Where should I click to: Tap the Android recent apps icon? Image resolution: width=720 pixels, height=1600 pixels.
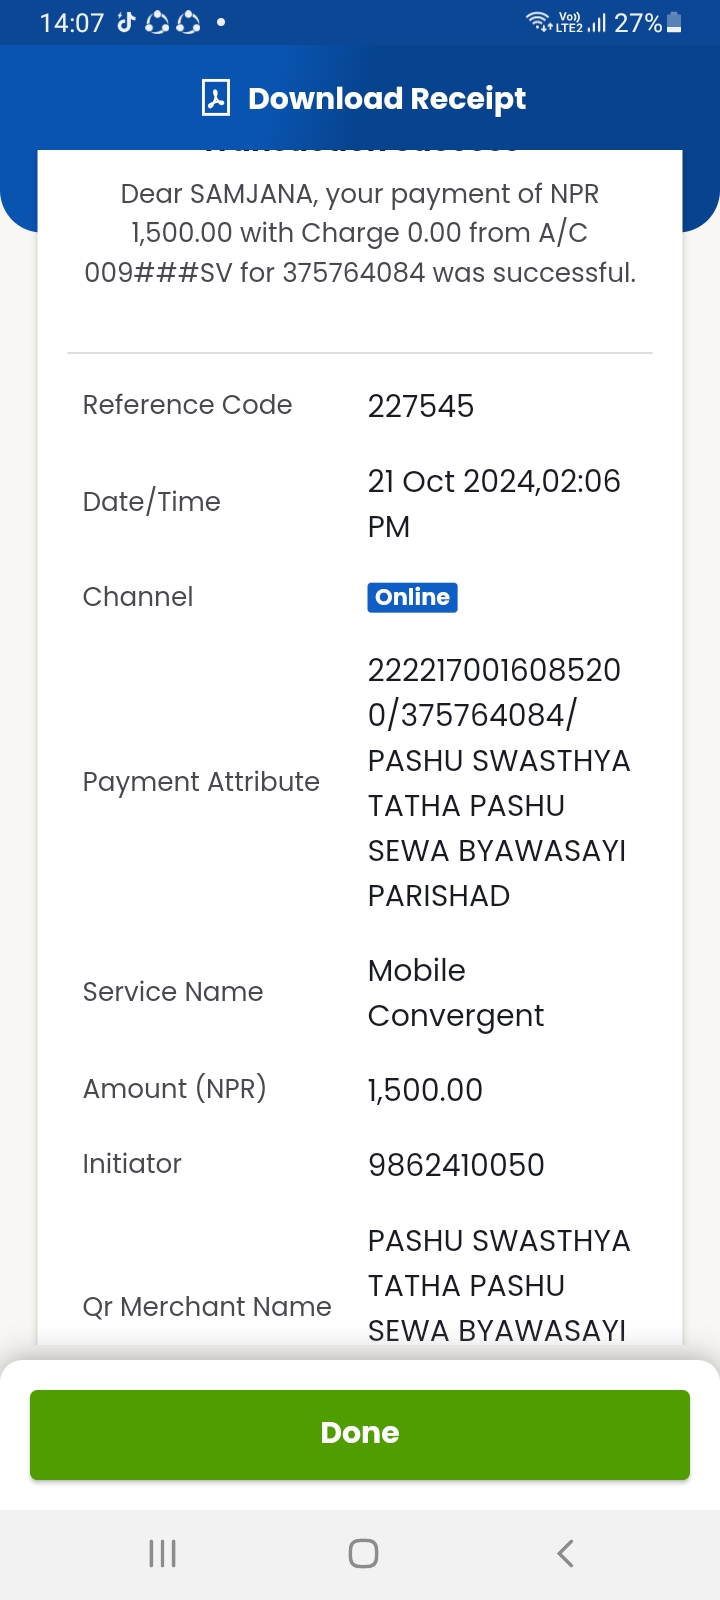click(x=162, y=1553)
